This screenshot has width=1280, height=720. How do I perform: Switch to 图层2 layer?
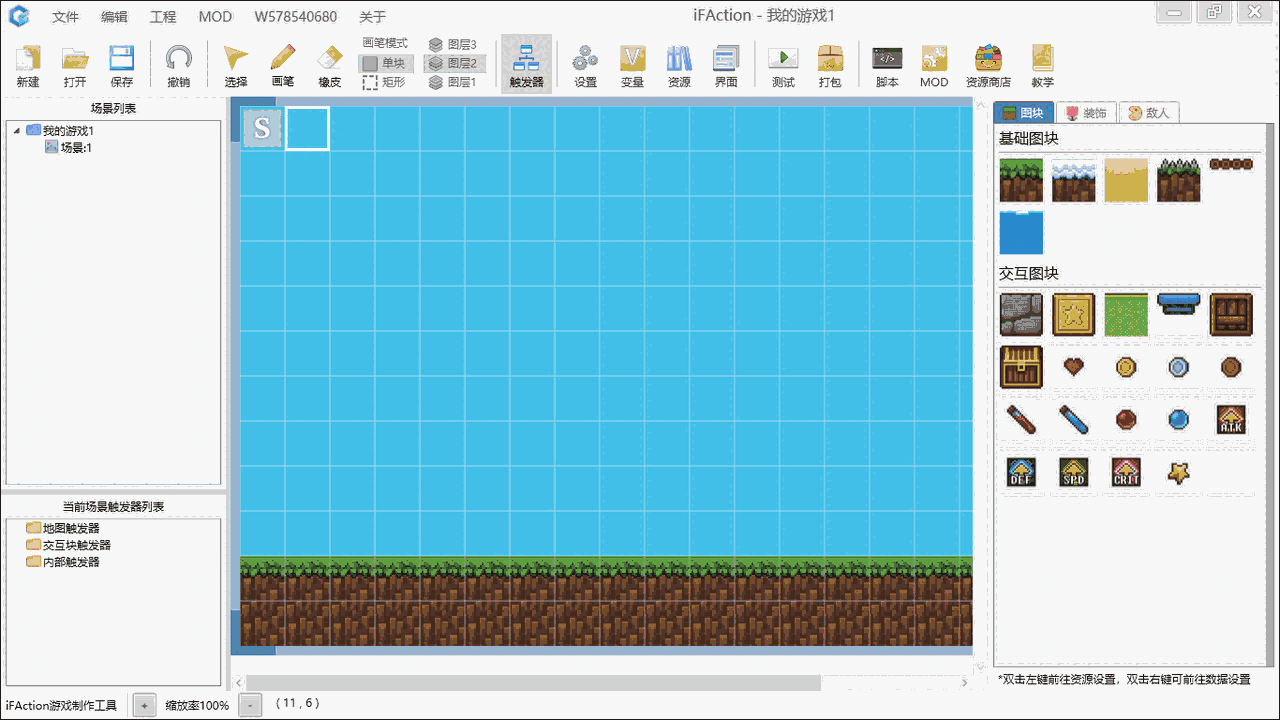453,63
